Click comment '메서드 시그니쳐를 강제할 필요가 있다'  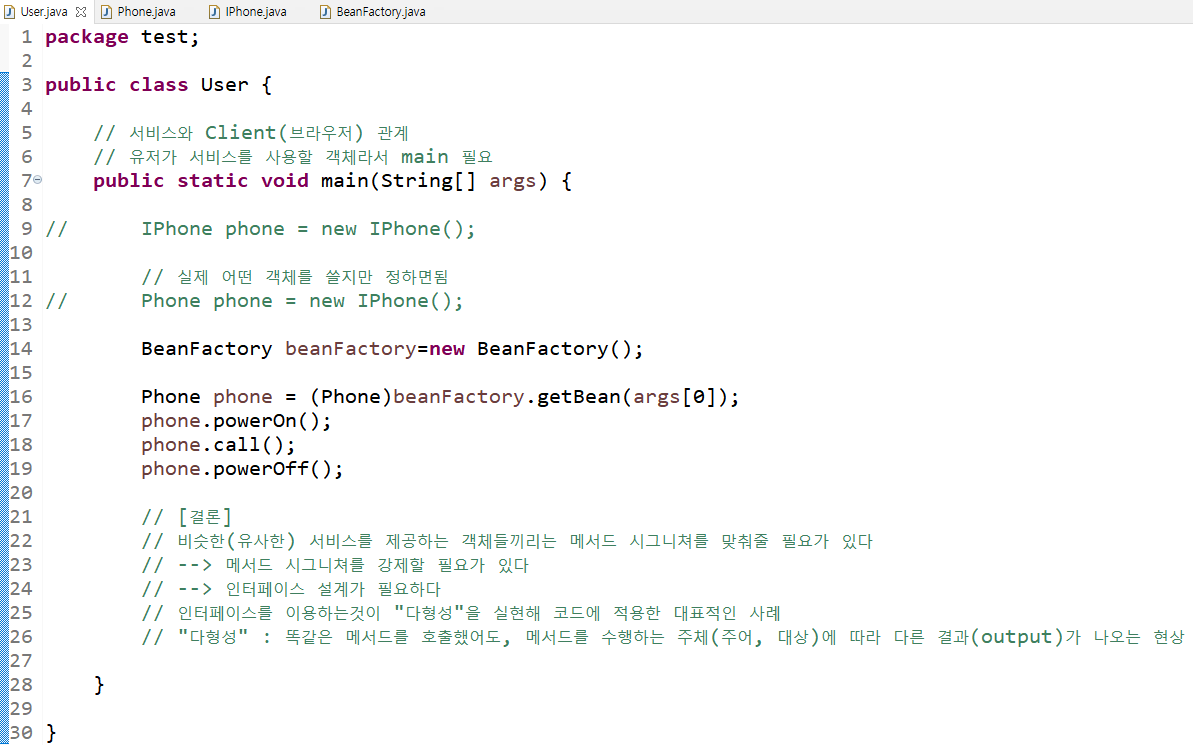coord(377,565)
